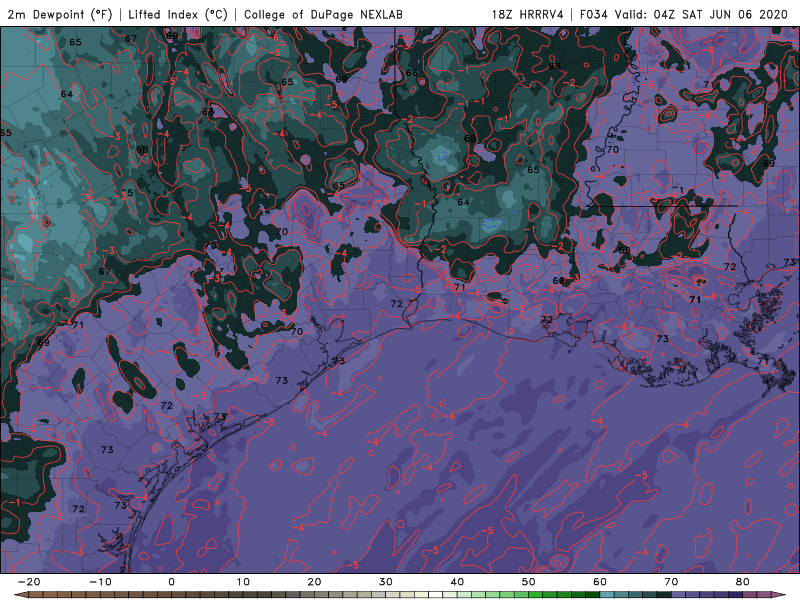Click the "-20" label on the color scale
Viewport: 800px width, 600px height.
point(29,582)
